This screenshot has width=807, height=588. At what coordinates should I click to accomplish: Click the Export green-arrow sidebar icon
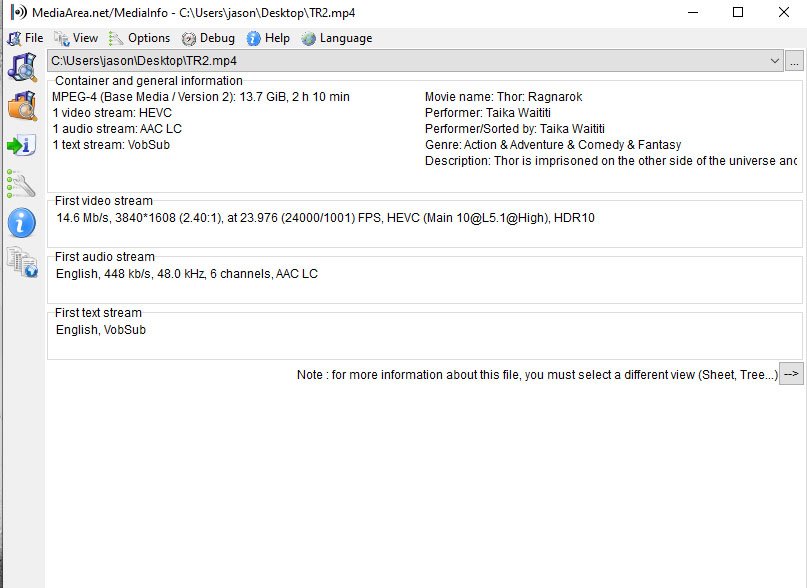22,145
